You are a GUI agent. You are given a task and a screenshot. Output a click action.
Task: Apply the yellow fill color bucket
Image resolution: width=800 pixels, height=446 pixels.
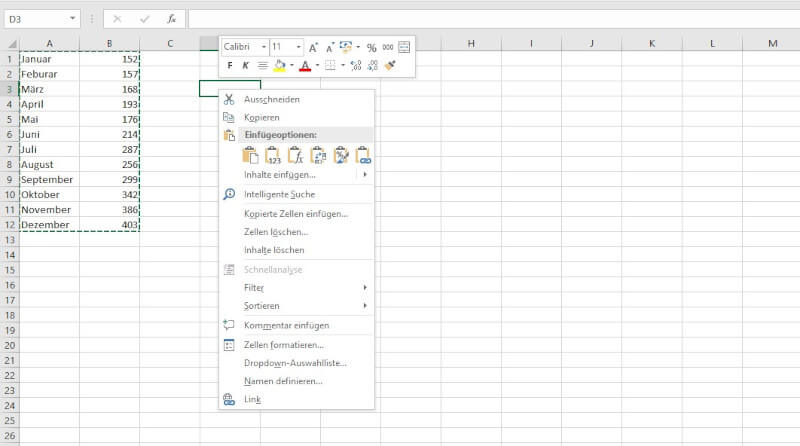[279, 66]
